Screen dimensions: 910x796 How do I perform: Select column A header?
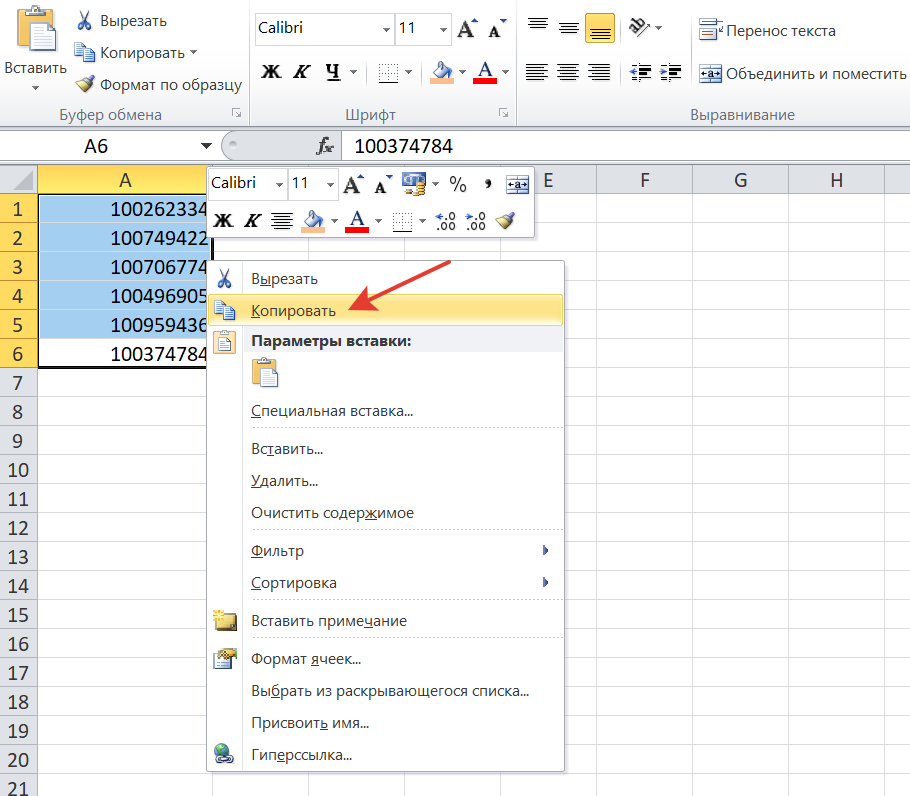click(x=124, y=180)
